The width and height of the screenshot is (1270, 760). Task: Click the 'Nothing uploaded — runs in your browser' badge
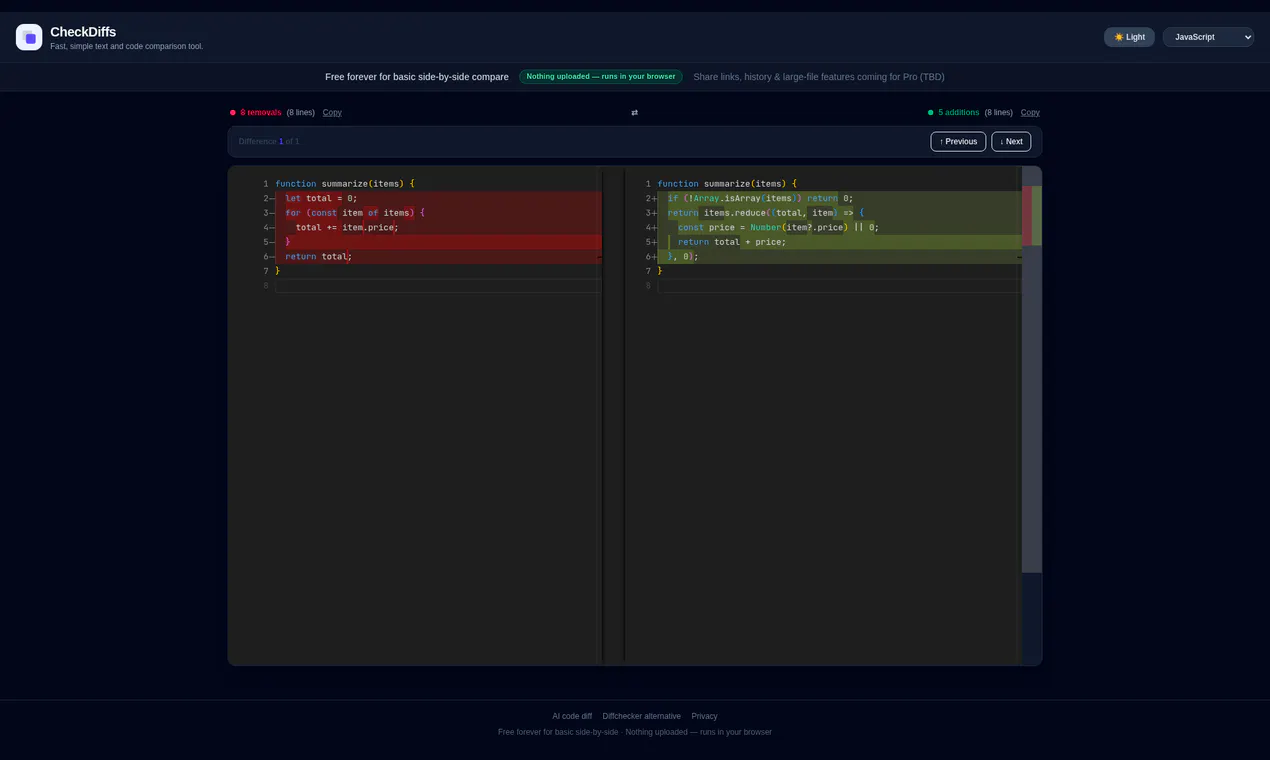pyautogui.click(x=601, y=77)
